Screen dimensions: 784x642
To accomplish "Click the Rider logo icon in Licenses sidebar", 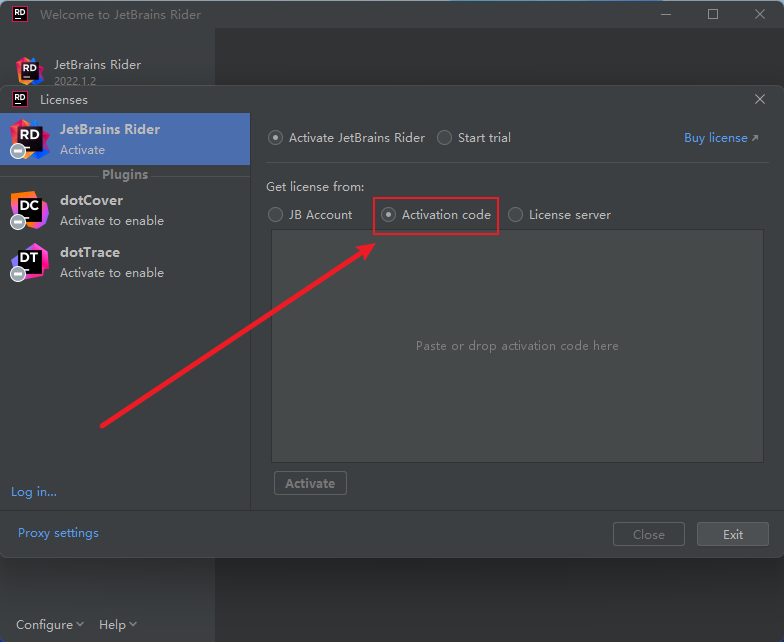I will (30, 138).
